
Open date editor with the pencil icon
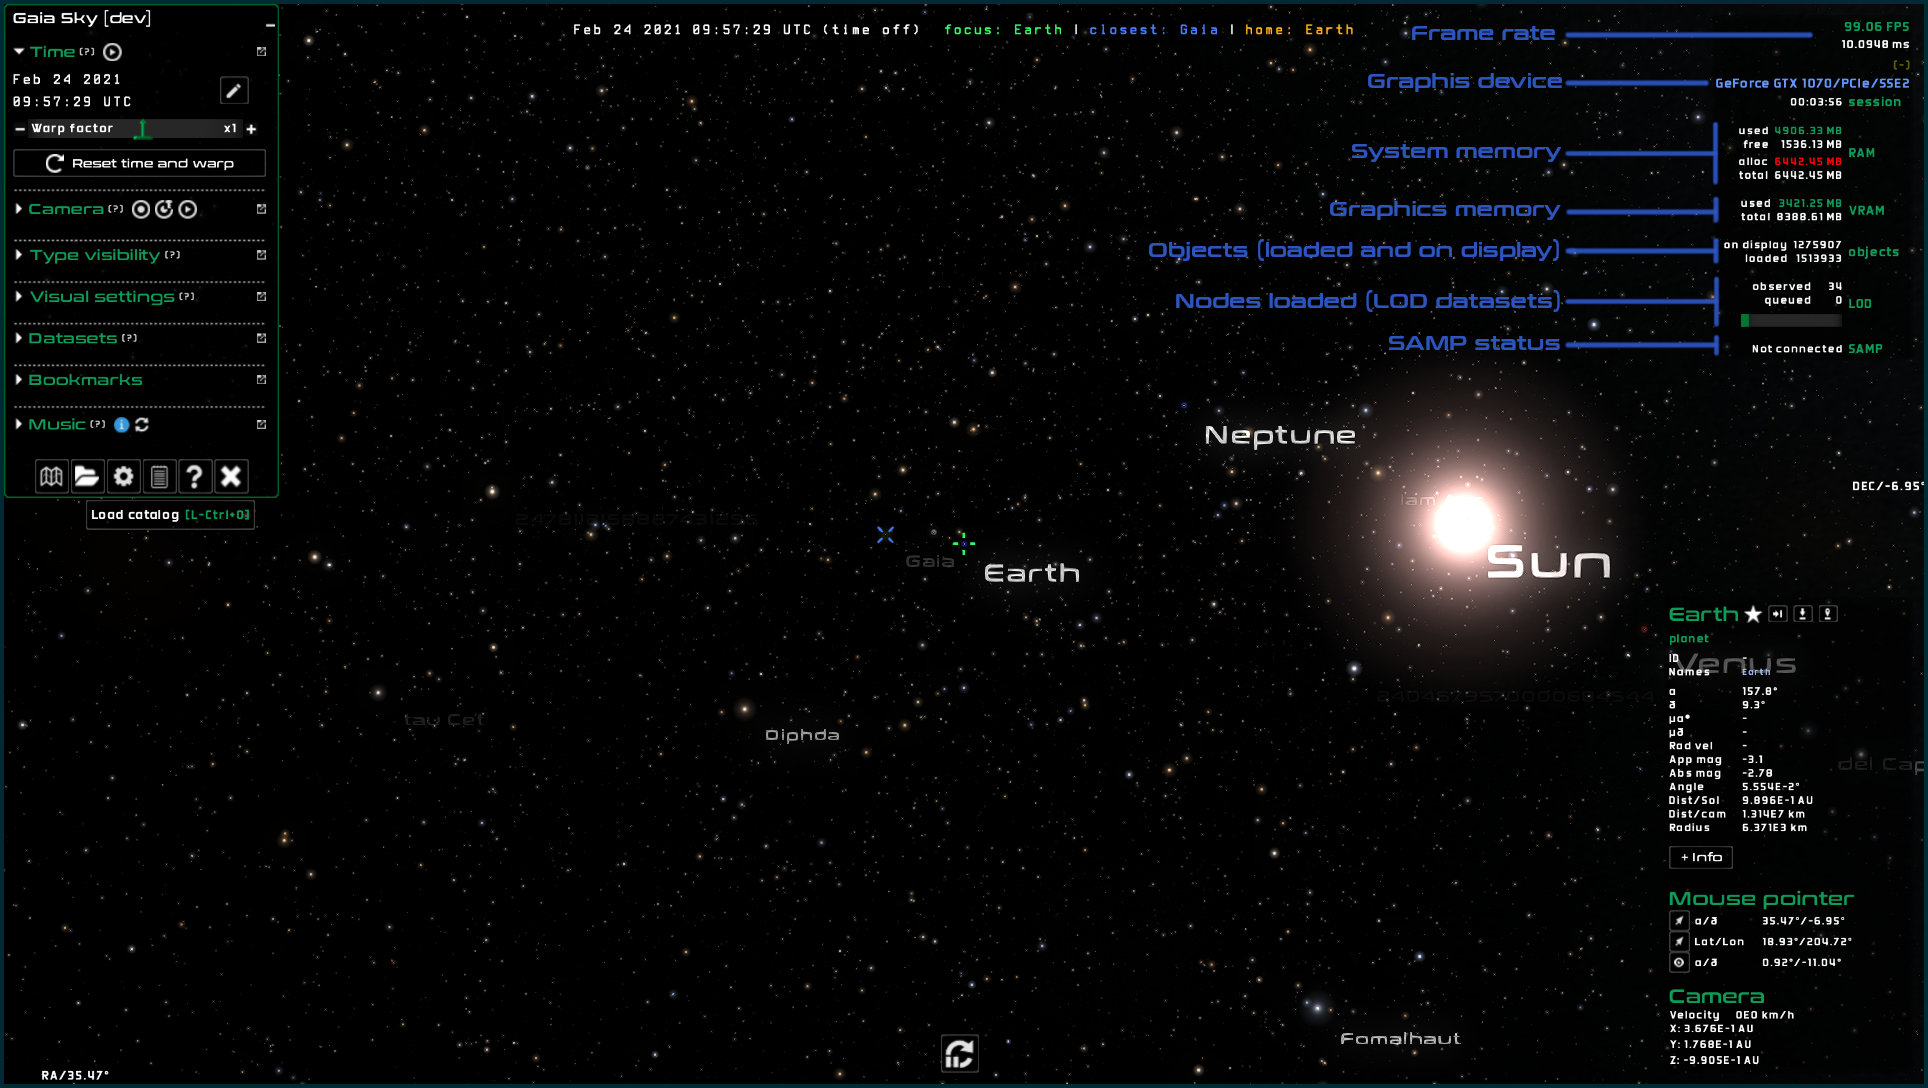(233, 91)
